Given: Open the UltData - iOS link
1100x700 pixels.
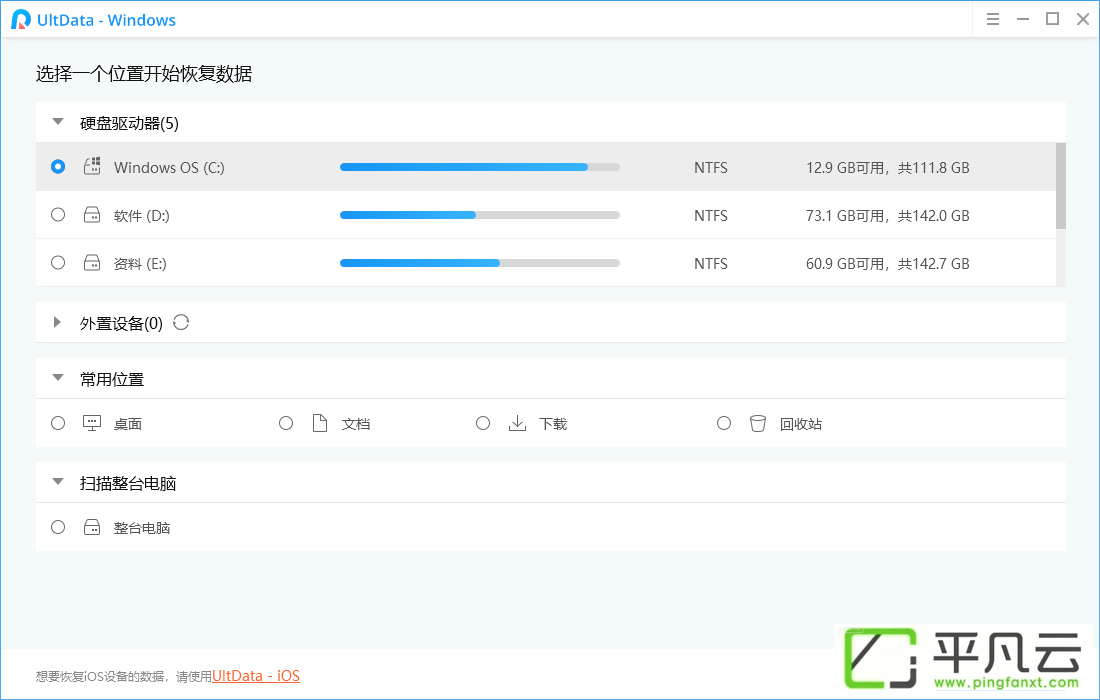Looking at the screenshot, I should click(x=256, y=676).
